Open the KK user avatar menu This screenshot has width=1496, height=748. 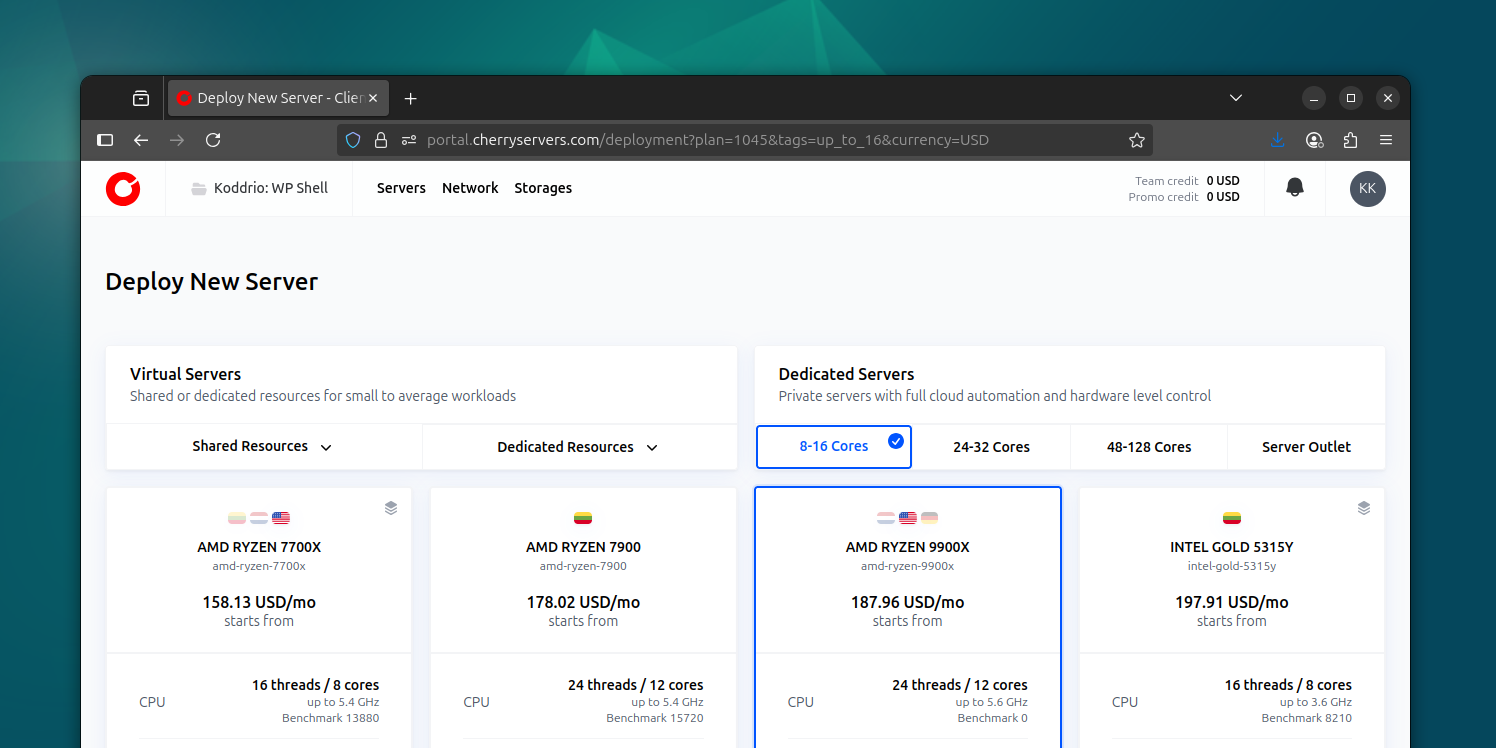point(1367,188)
